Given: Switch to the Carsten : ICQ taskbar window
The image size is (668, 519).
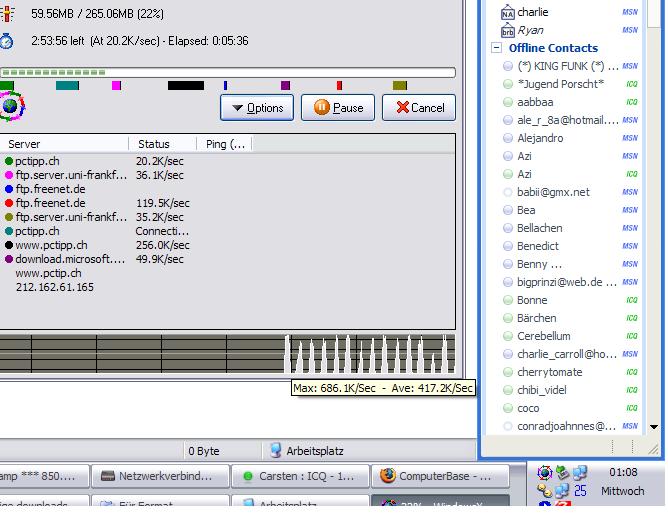Looking at the screenshot, I should [x=300, y=476].
